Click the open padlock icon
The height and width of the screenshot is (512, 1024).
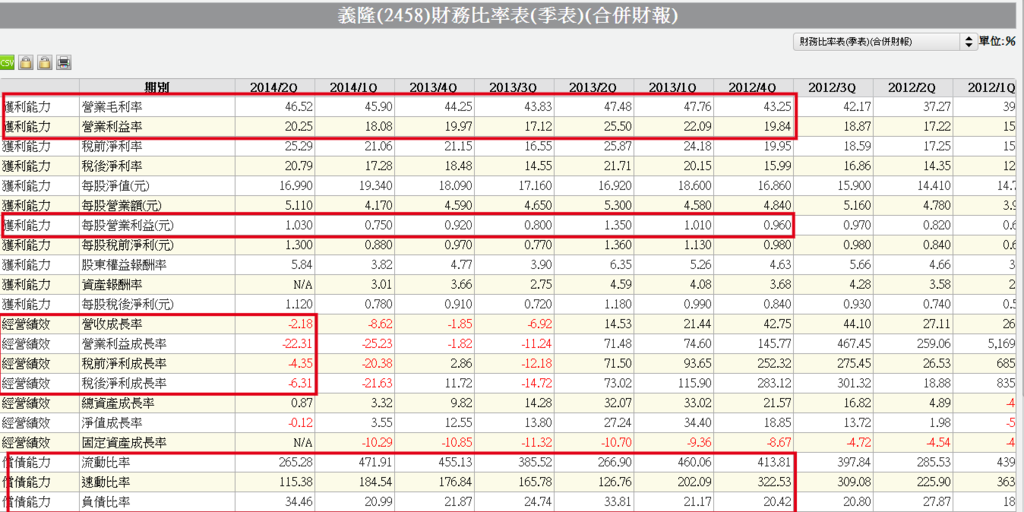click(x=44, y=63)
